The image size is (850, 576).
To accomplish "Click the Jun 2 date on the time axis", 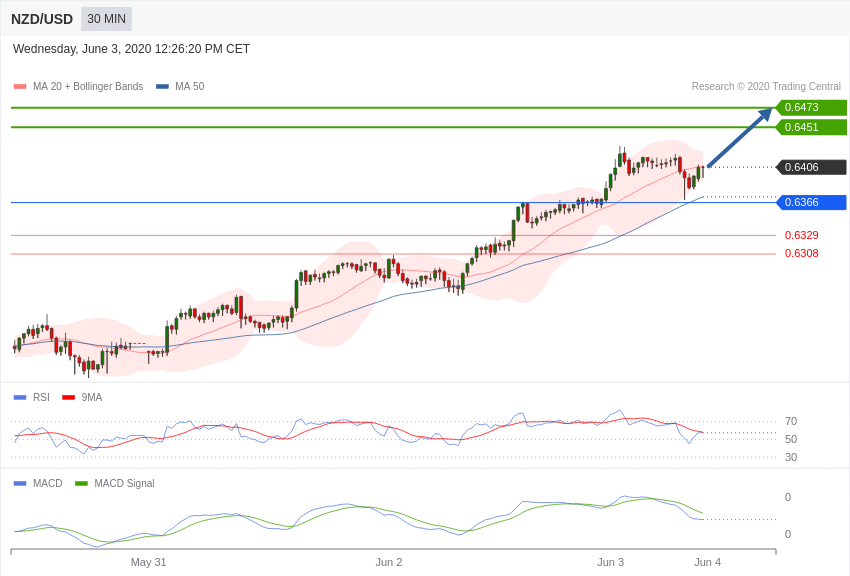I will tap(389, 562).
